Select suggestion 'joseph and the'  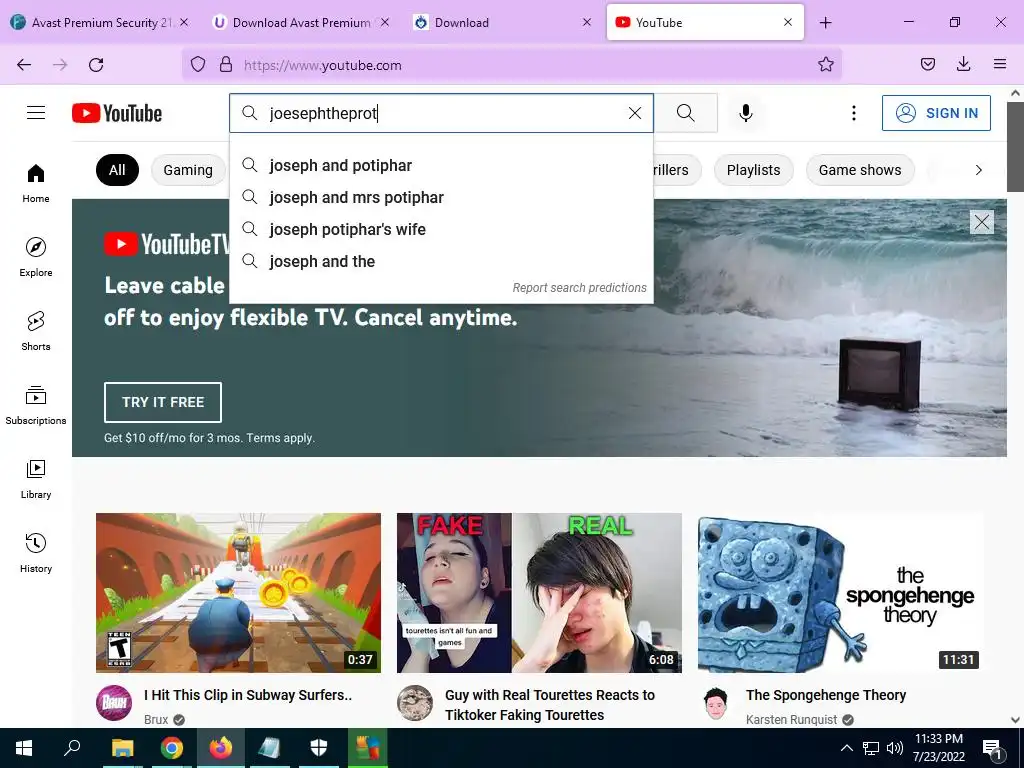(x=441, y=261)
